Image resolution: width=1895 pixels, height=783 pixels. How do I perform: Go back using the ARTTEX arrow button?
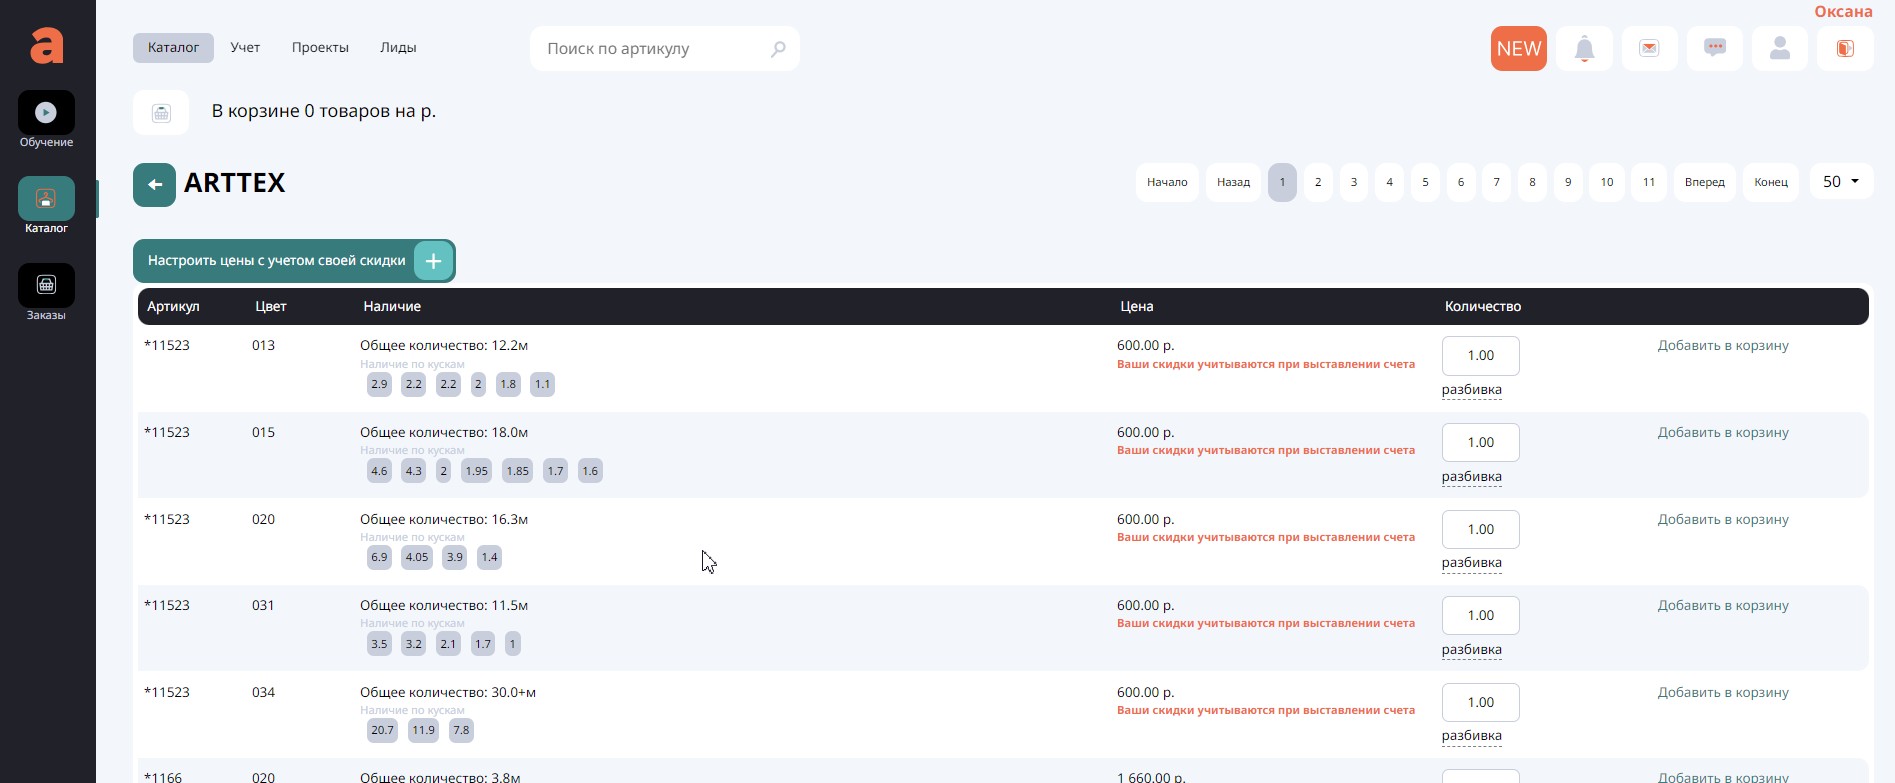pos(154,185)
